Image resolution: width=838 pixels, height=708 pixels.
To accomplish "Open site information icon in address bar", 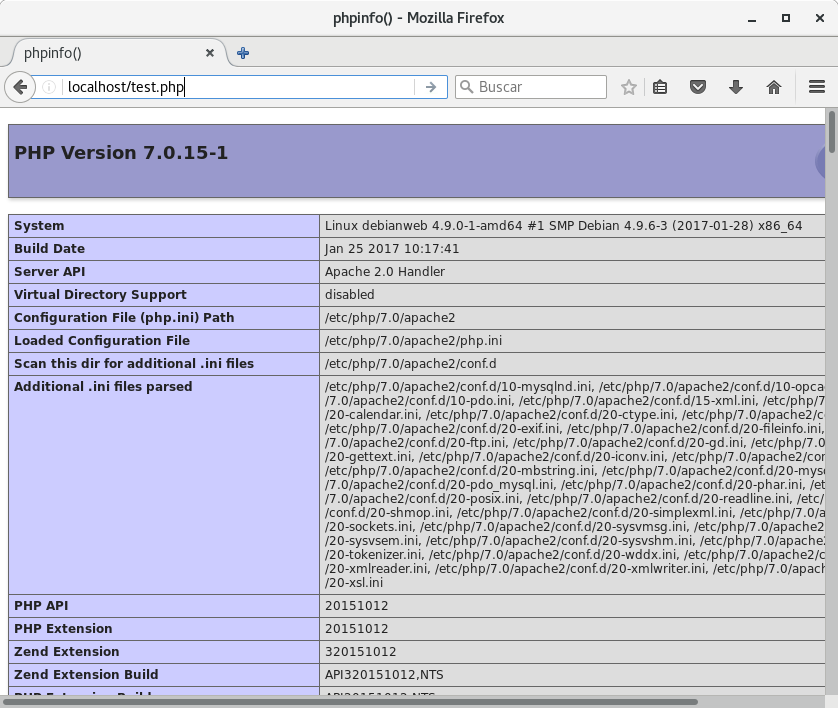I will point(48,87).
